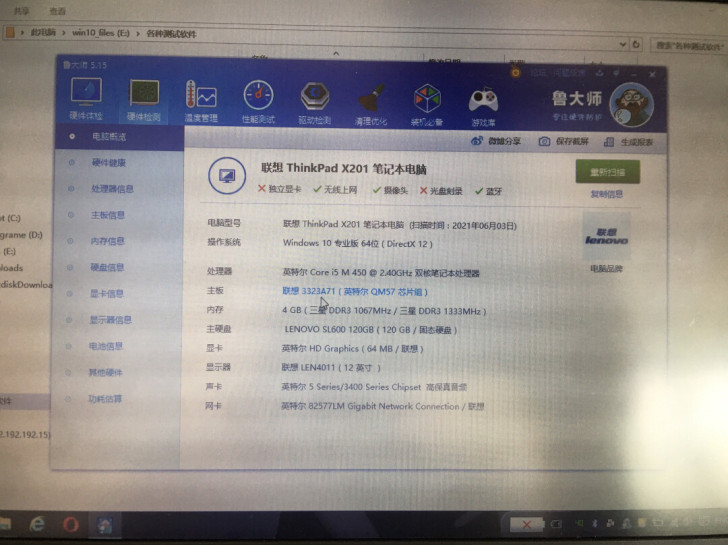Click the 无线上网 wireless status indicator
728x545 pixels.
click(335, 189)
